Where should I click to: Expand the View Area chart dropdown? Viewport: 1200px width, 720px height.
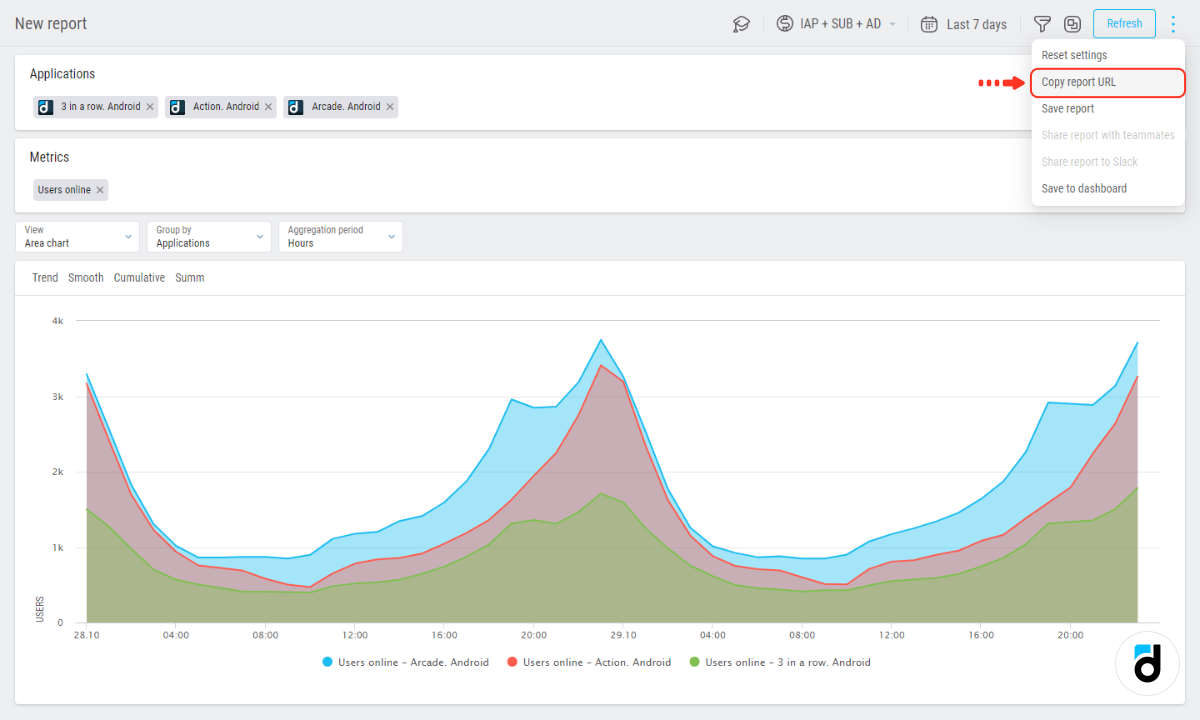tap(80, 237)
